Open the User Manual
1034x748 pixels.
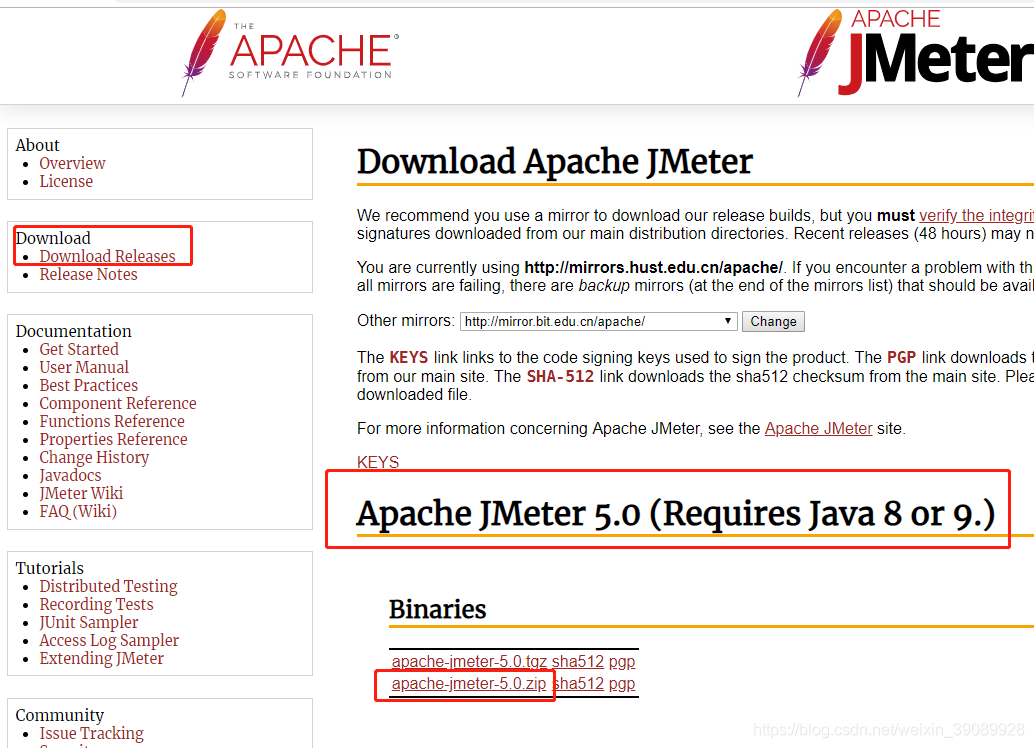(84, 367)
